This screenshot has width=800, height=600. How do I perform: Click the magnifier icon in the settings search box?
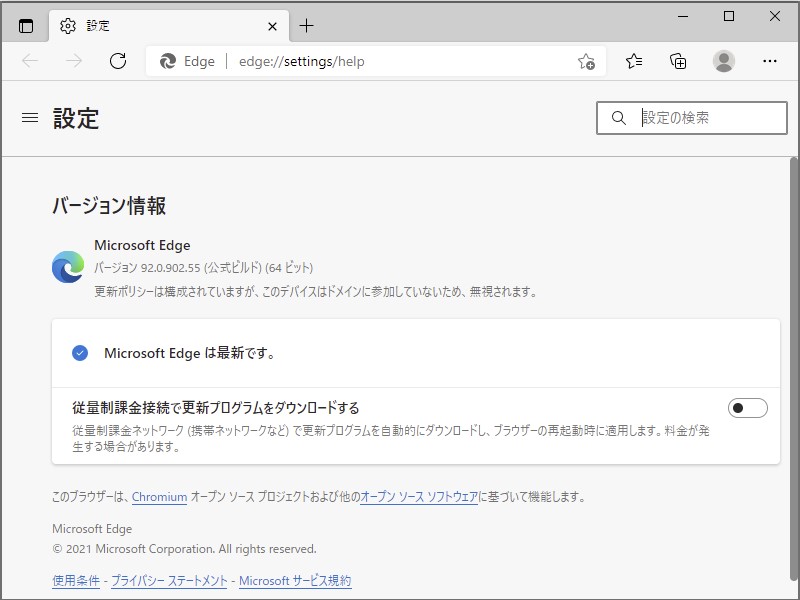pyautogui.click(x=618, y=118)
